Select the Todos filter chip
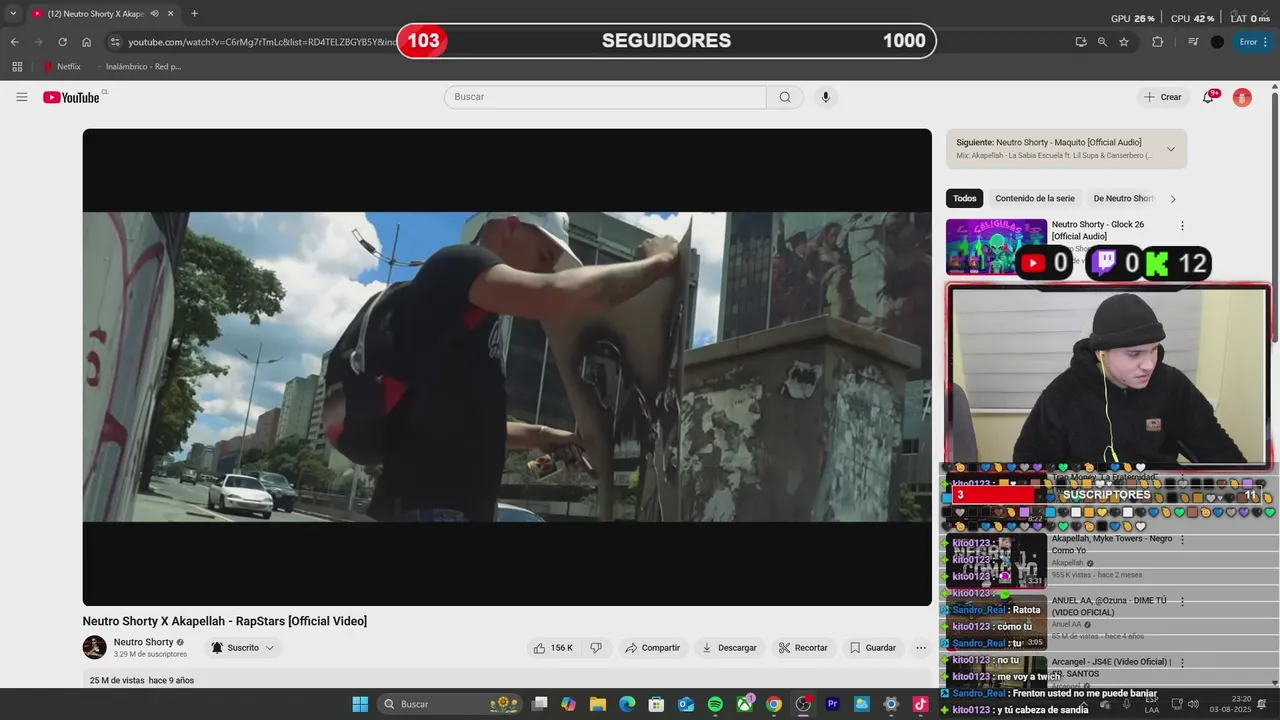Screen dimensions: 1280x720 (x=965, y=199)
